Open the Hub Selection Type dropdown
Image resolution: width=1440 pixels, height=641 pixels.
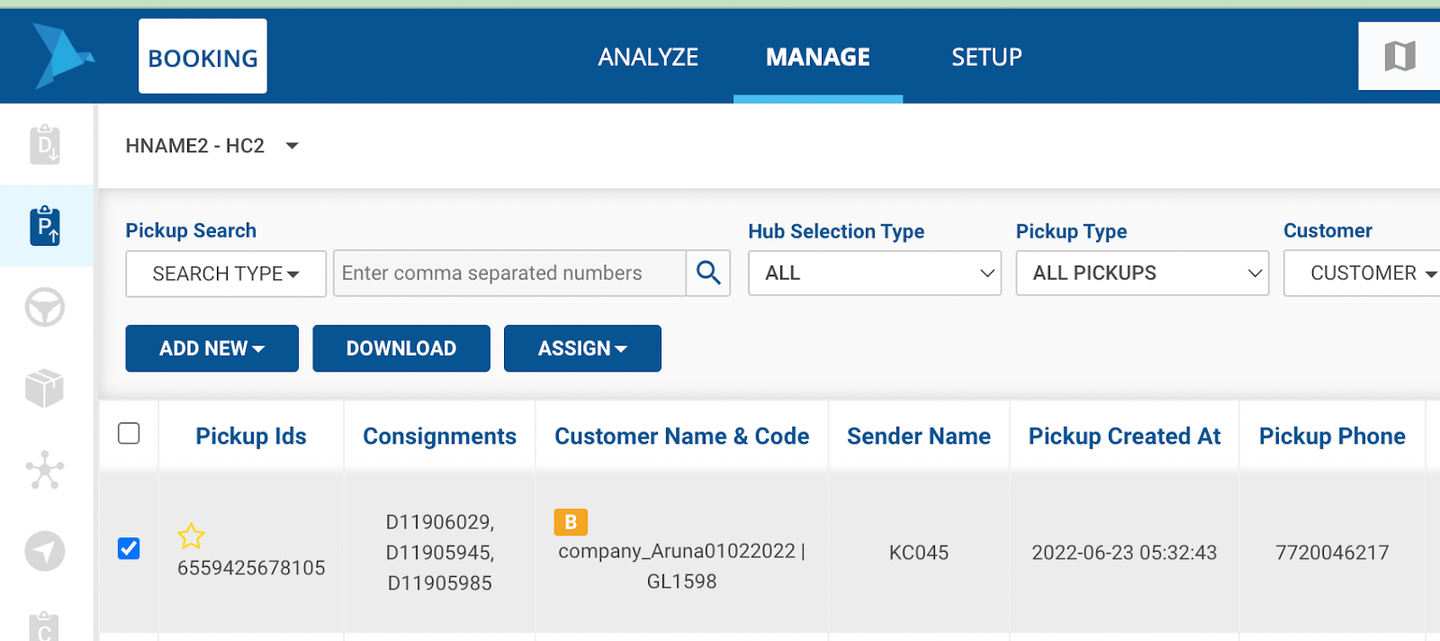[874, 273]
